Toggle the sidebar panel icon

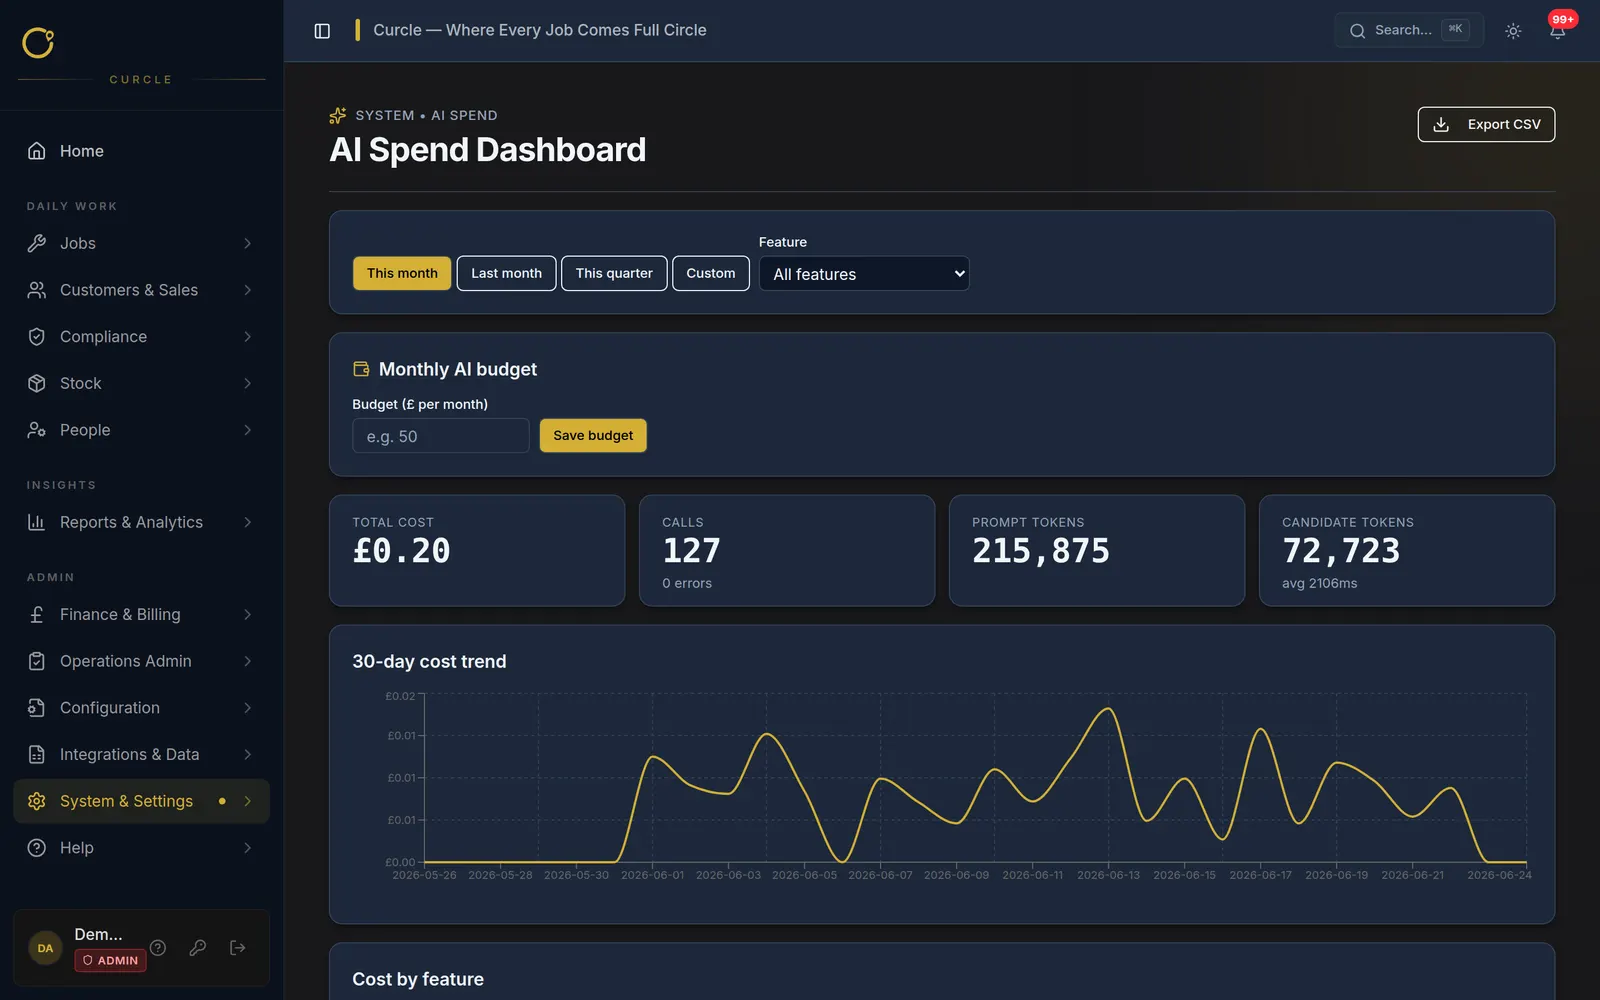[322, 31]
